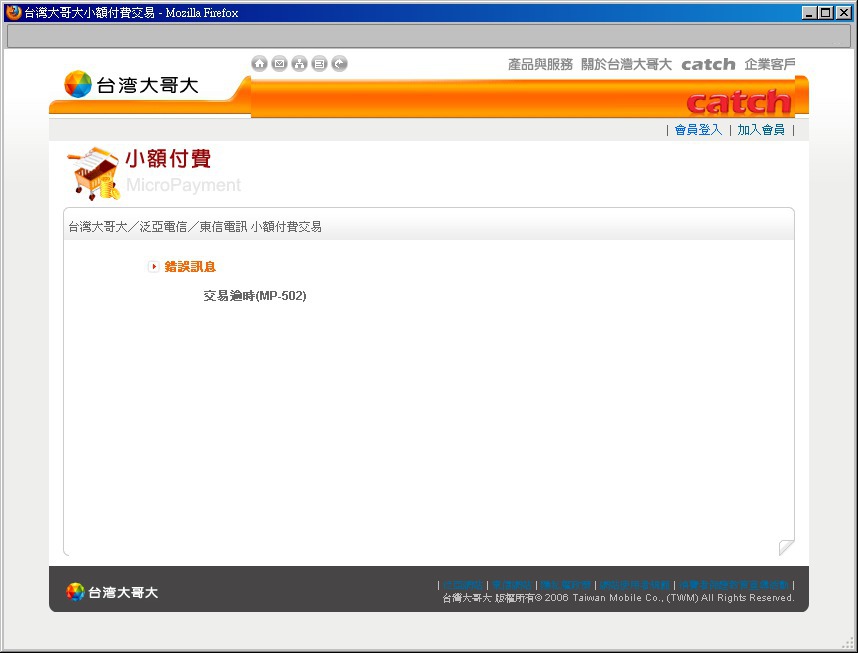The width and height of the screenshot is (858, 653).
Task: Click the Taiwan Mobile copyright text
Action: tap(618, 598)
